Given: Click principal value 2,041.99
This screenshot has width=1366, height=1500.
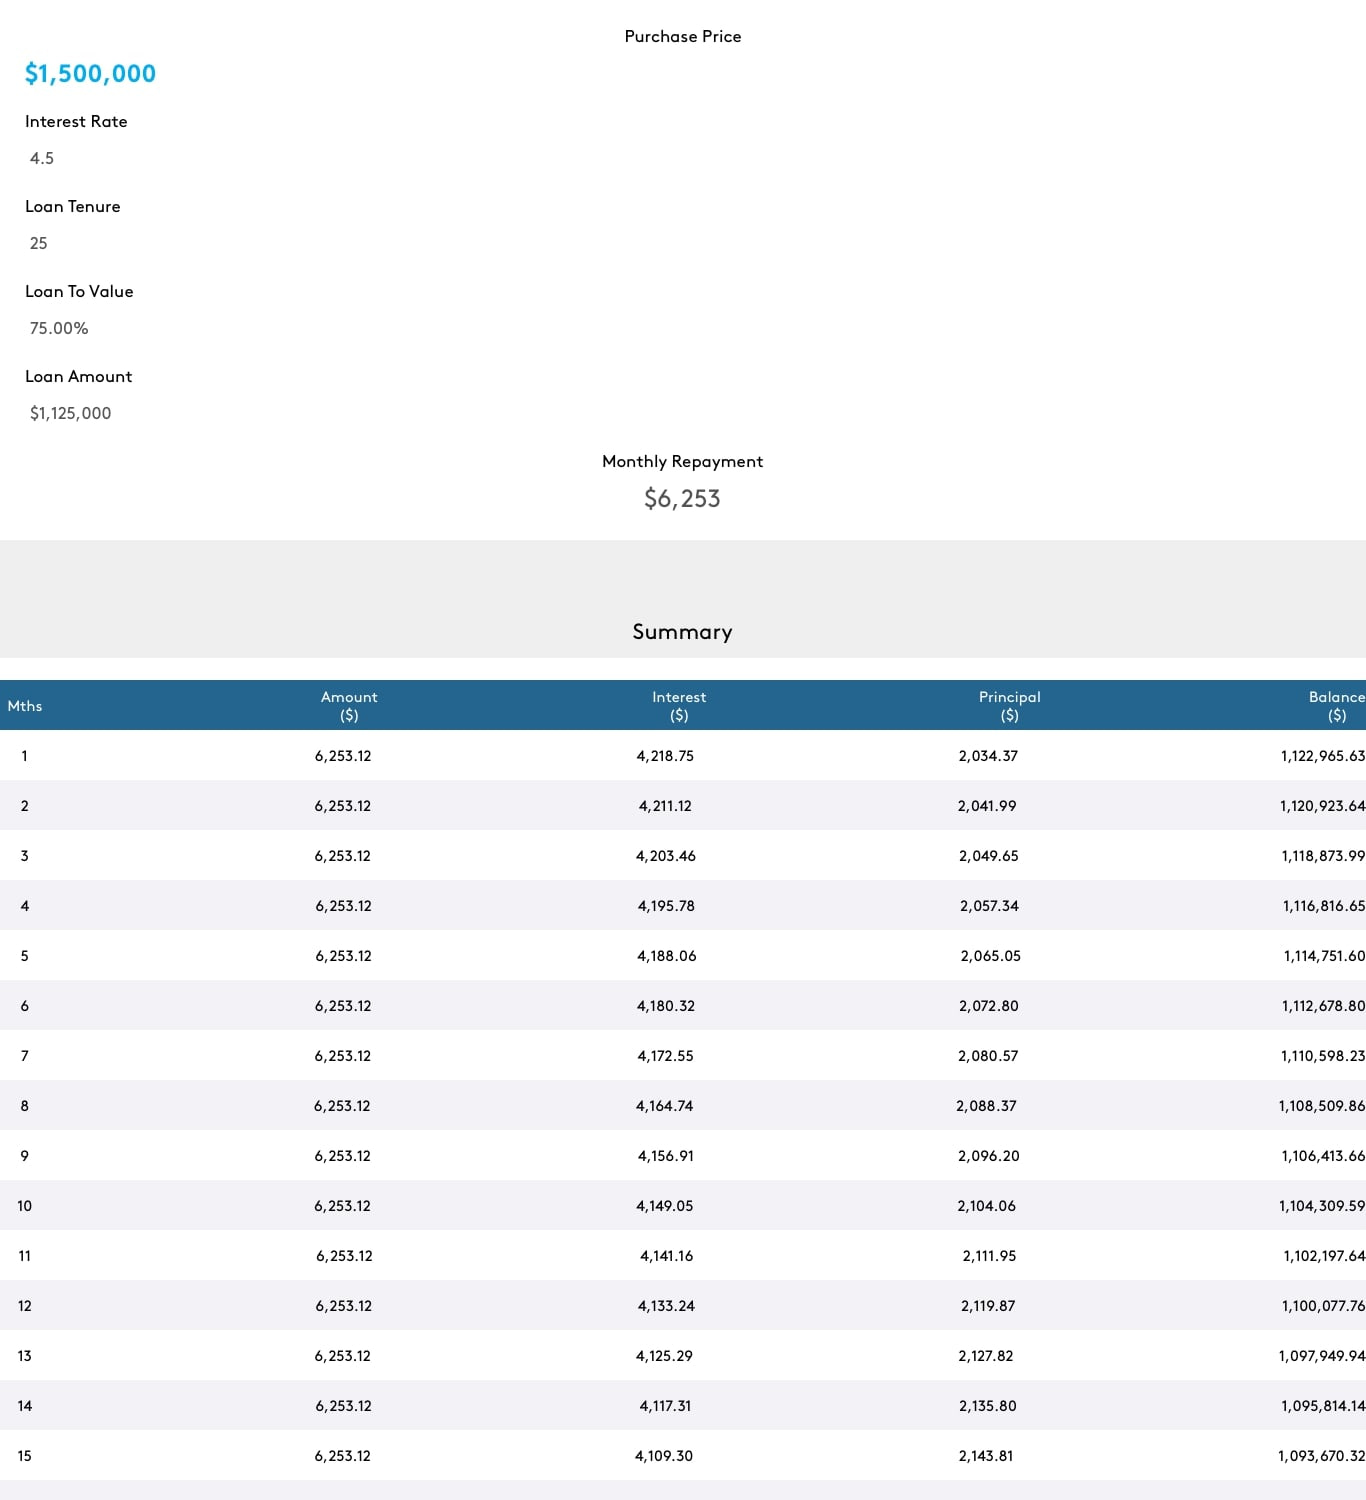Looking at the screenshot, I should [987, 806].
